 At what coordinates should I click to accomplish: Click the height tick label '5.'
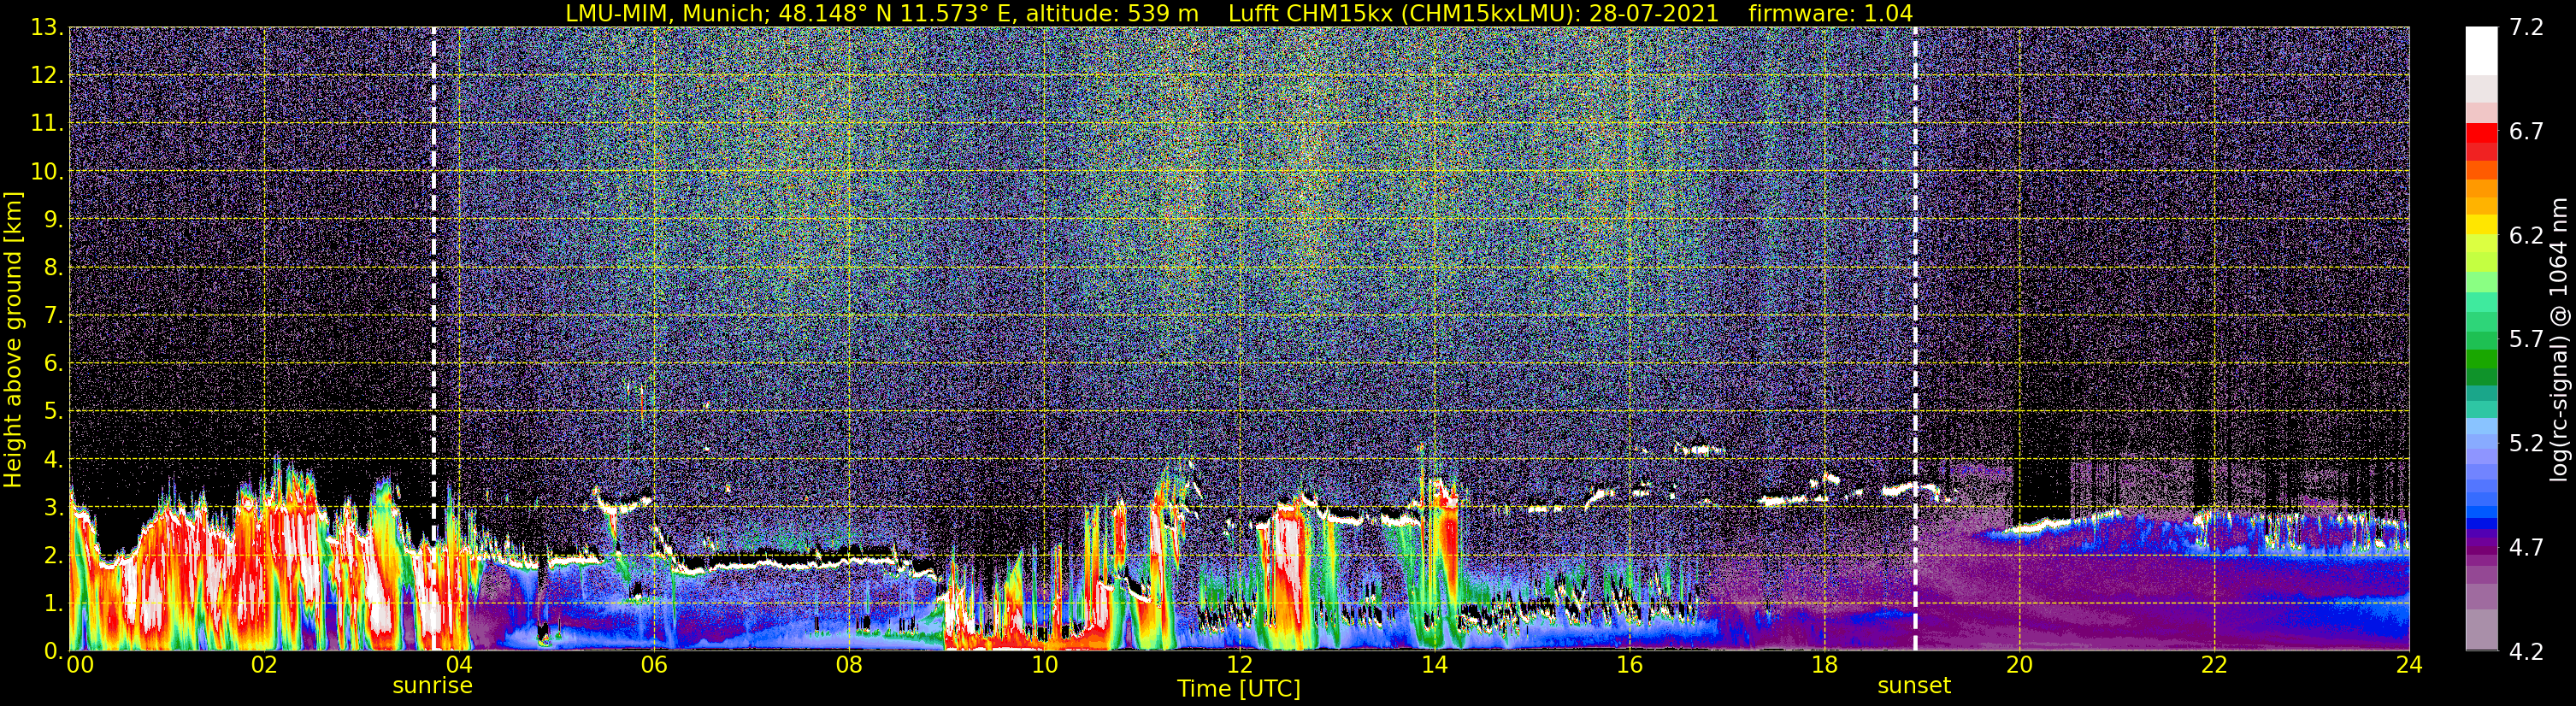(x=53, y=412)
